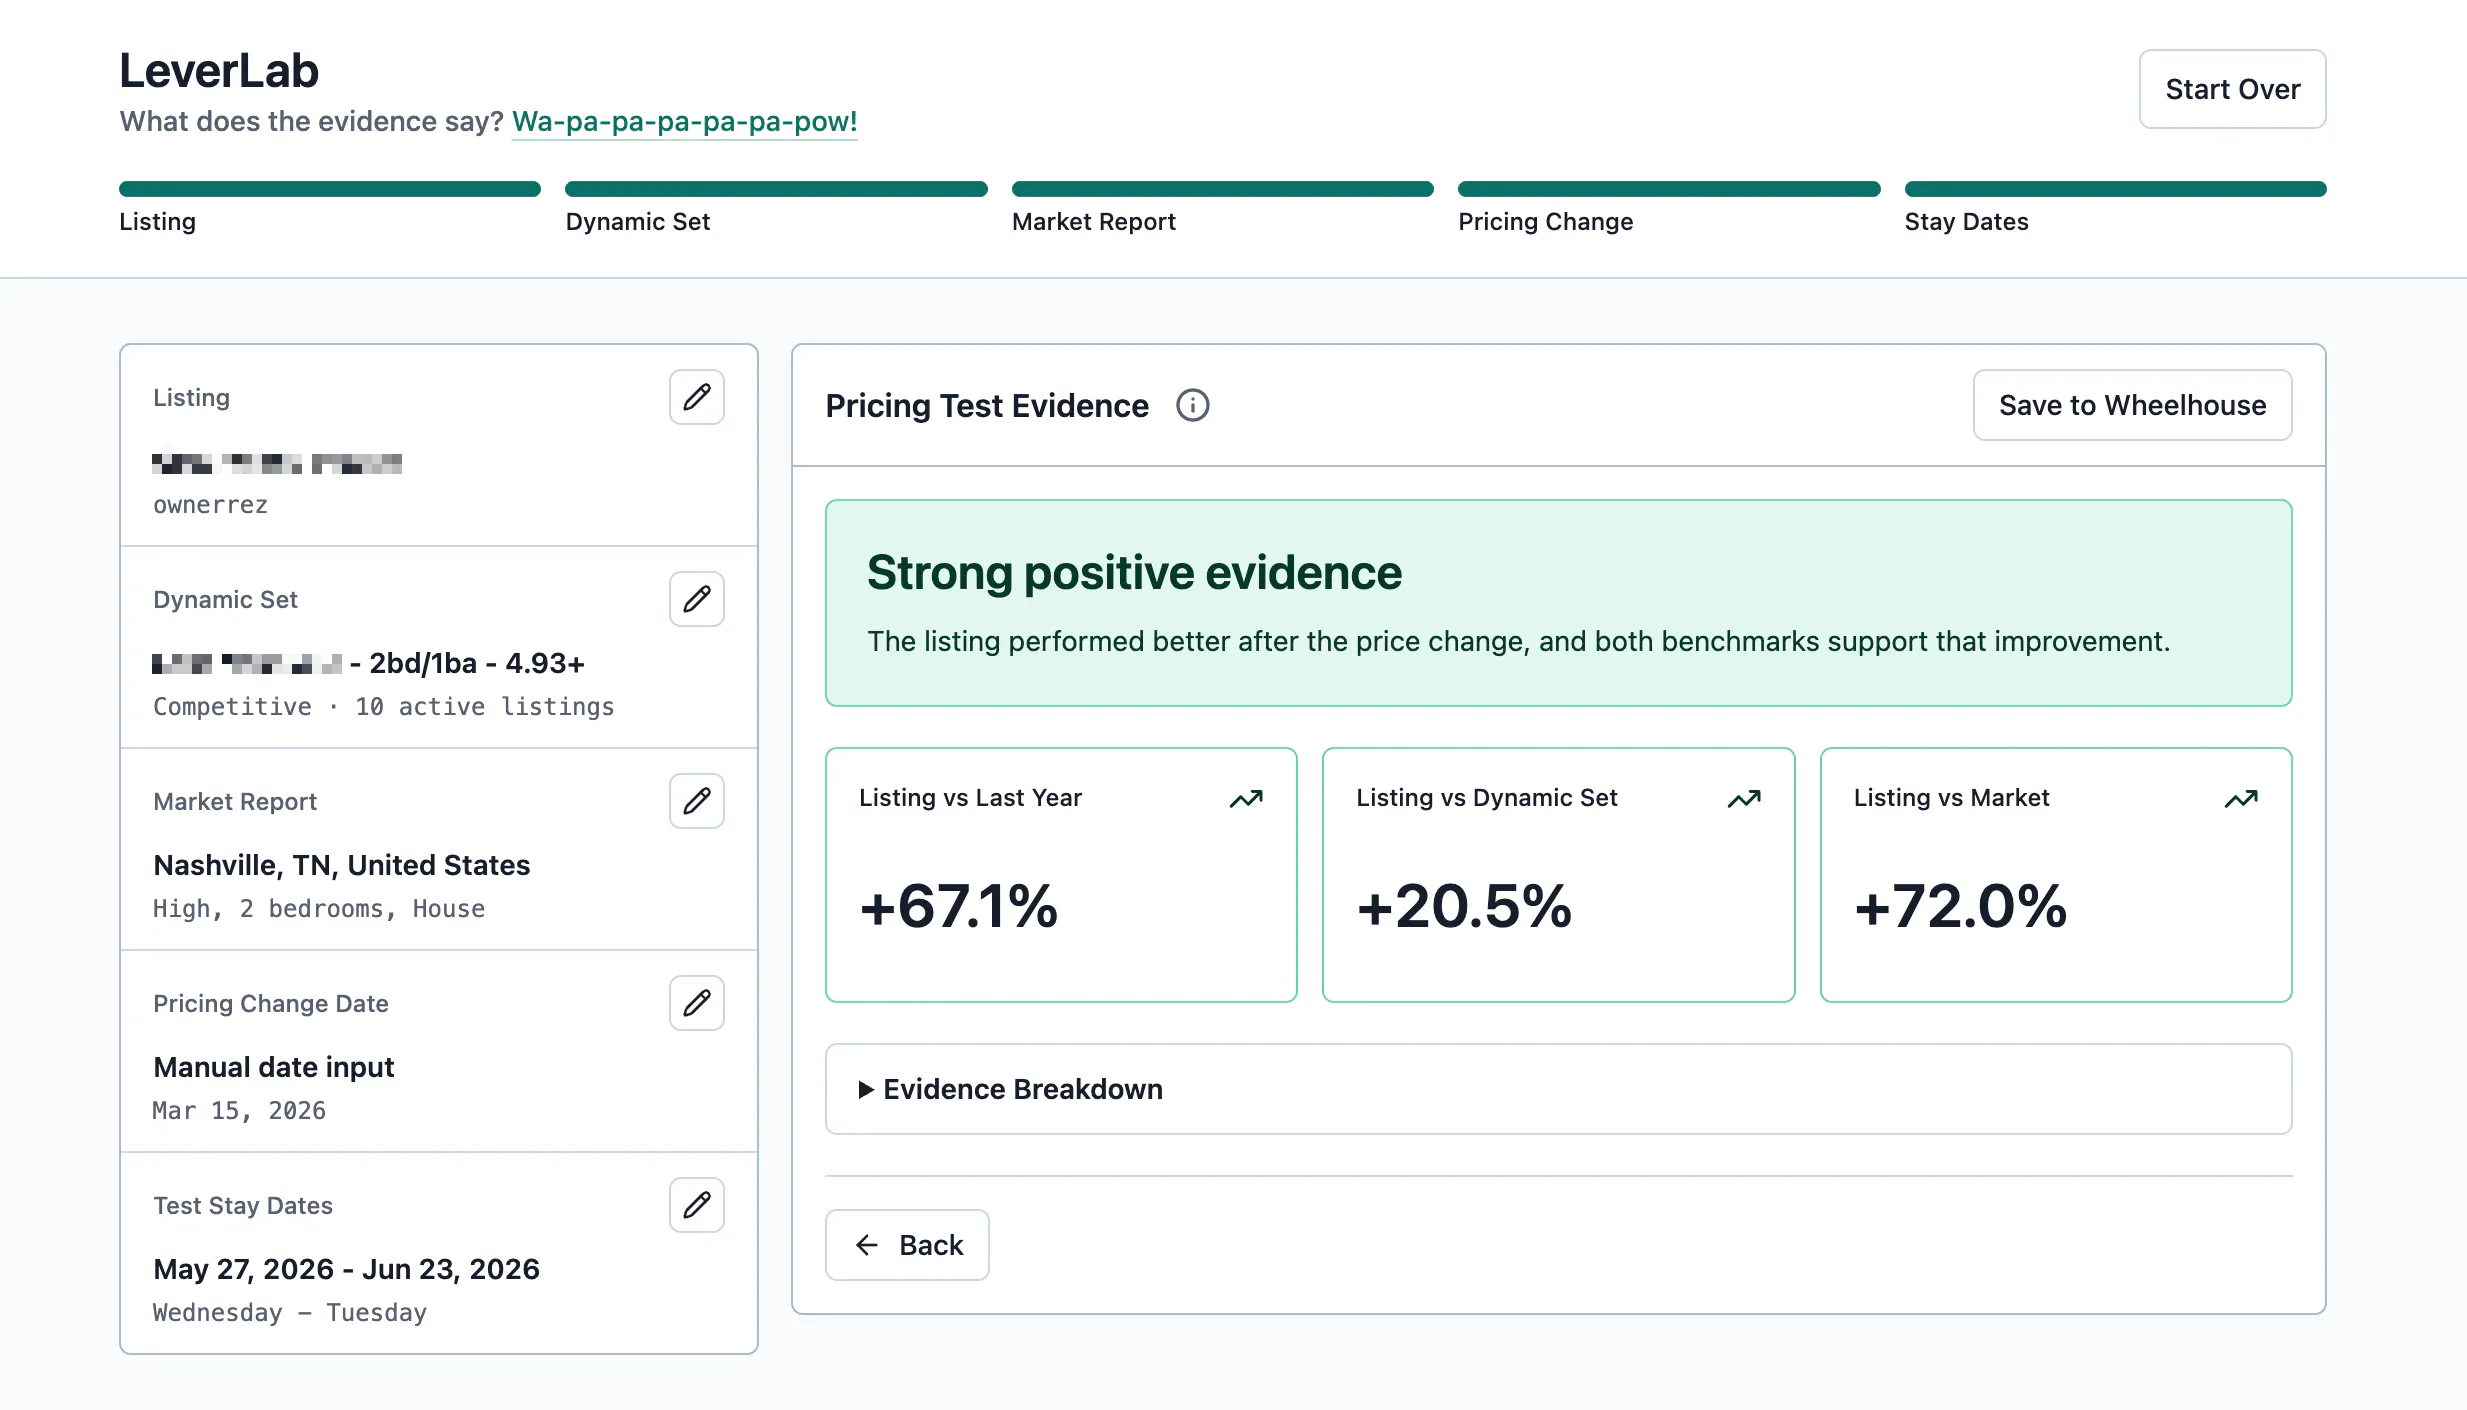Expand the Evidence Breakdown section
2467x1410 pixels.
(x=1558, y=1089)
